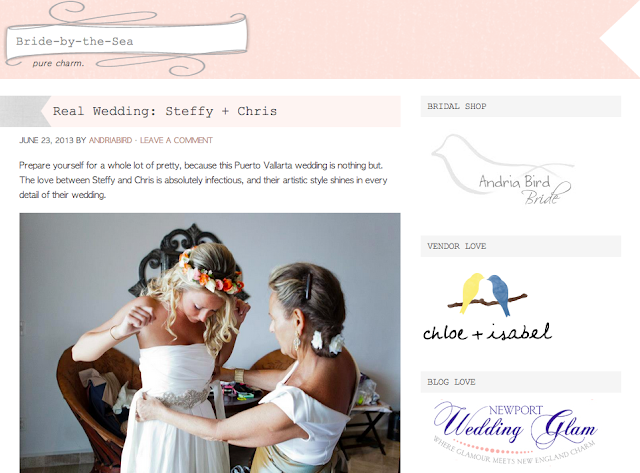The width and height of the screenshot is (640, 473).
Task: Open the bride getting dressed photo
Action: (x=210, y=343)
